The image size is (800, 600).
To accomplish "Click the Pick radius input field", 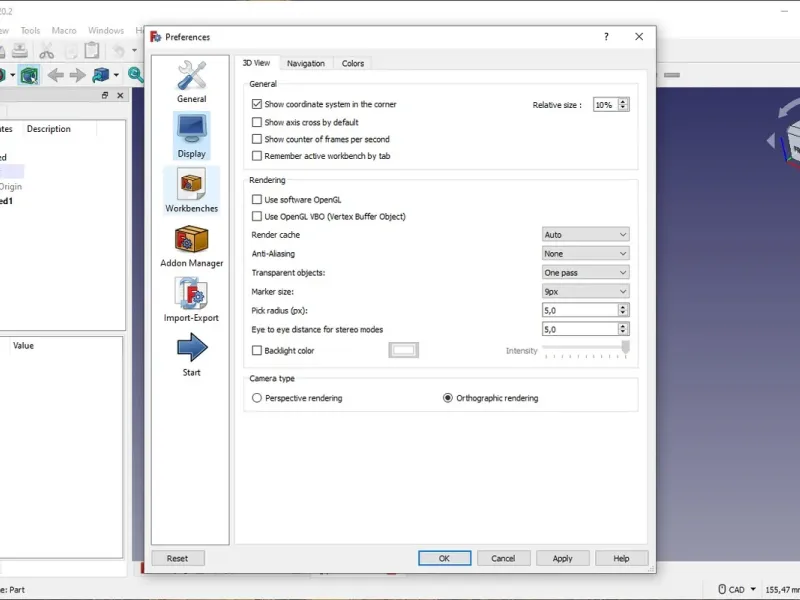I will pyautogui.click(x=580, y=310).
